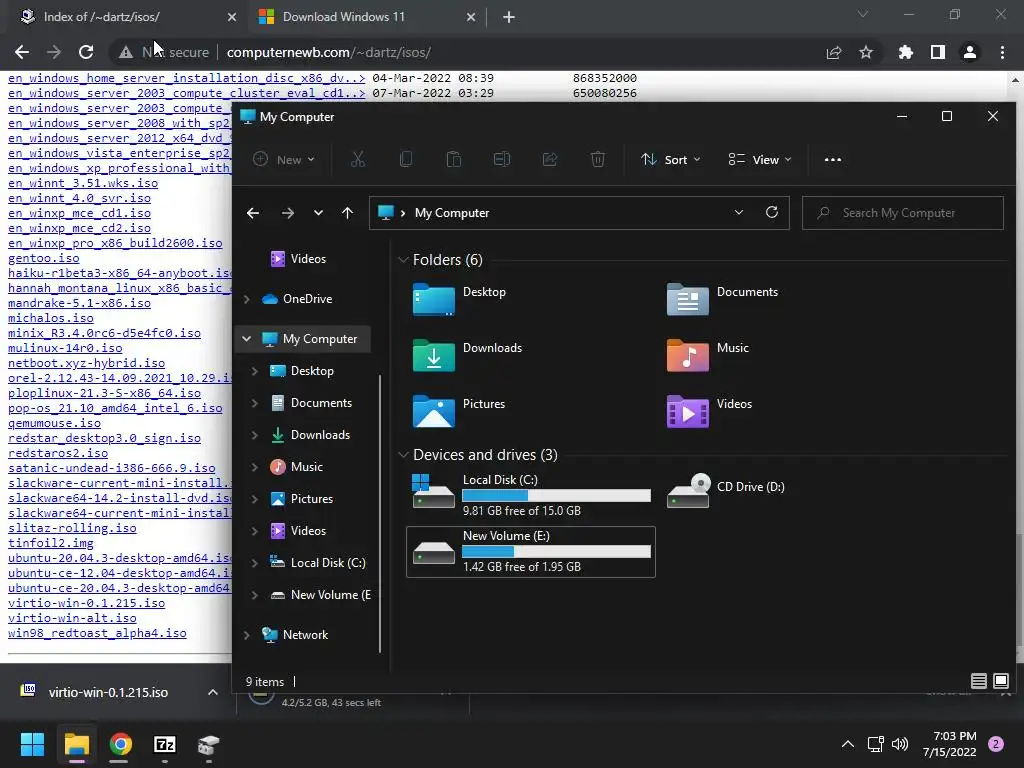1024x768 pixels.
Task: Expand the virtio-win download options chevron
Action: click(212, 692)
